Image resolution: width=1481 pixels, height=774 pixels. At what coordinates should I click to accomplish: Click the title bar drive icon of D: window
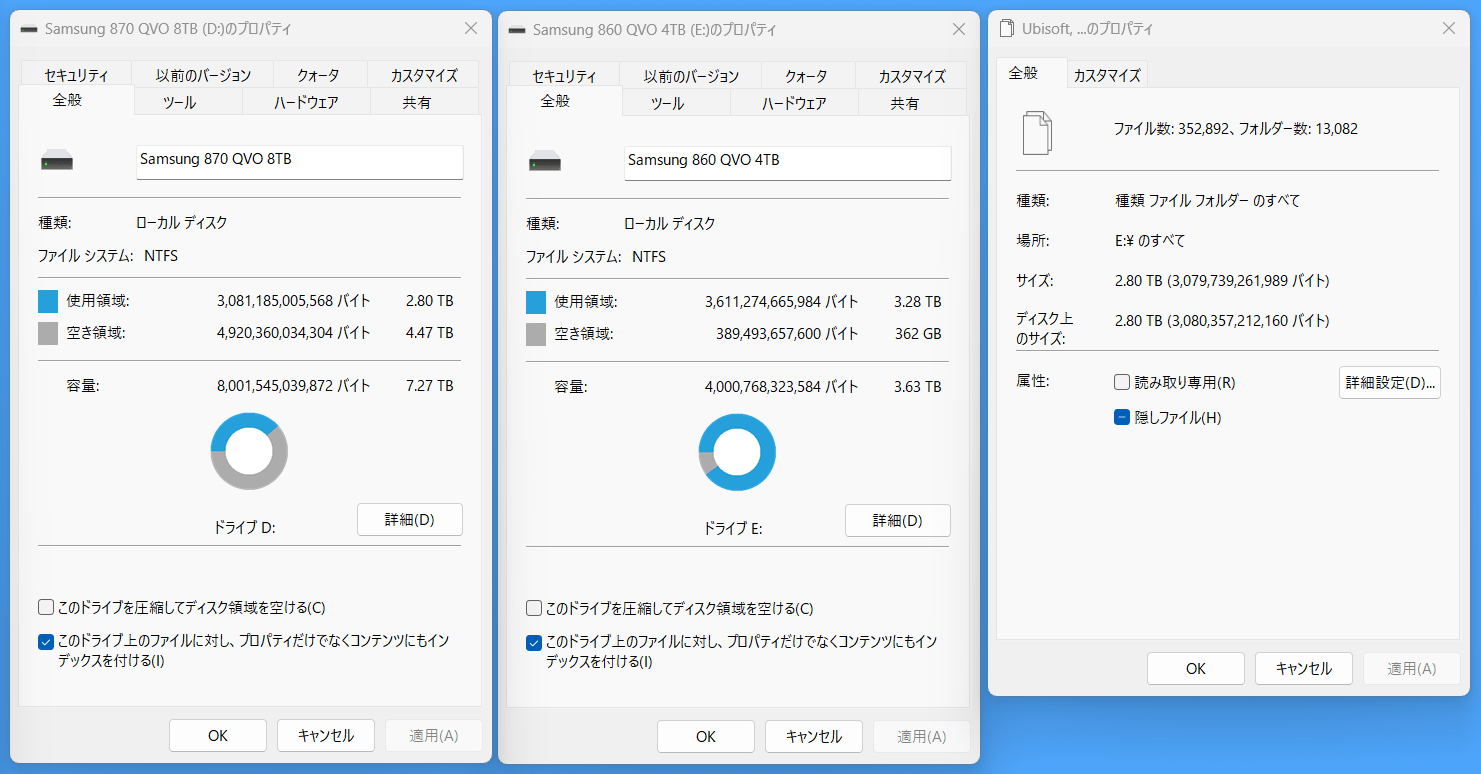tap(28, 29)
